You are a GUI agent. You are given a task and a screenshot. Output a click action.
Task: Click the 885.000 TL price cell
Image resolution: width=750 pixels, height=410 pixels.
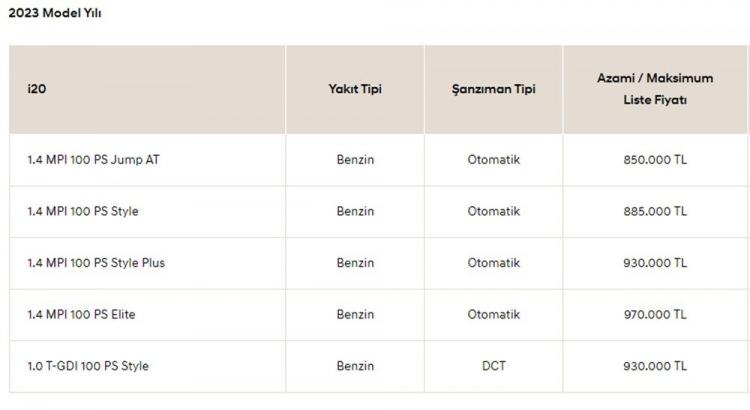(x=655, y=211)
